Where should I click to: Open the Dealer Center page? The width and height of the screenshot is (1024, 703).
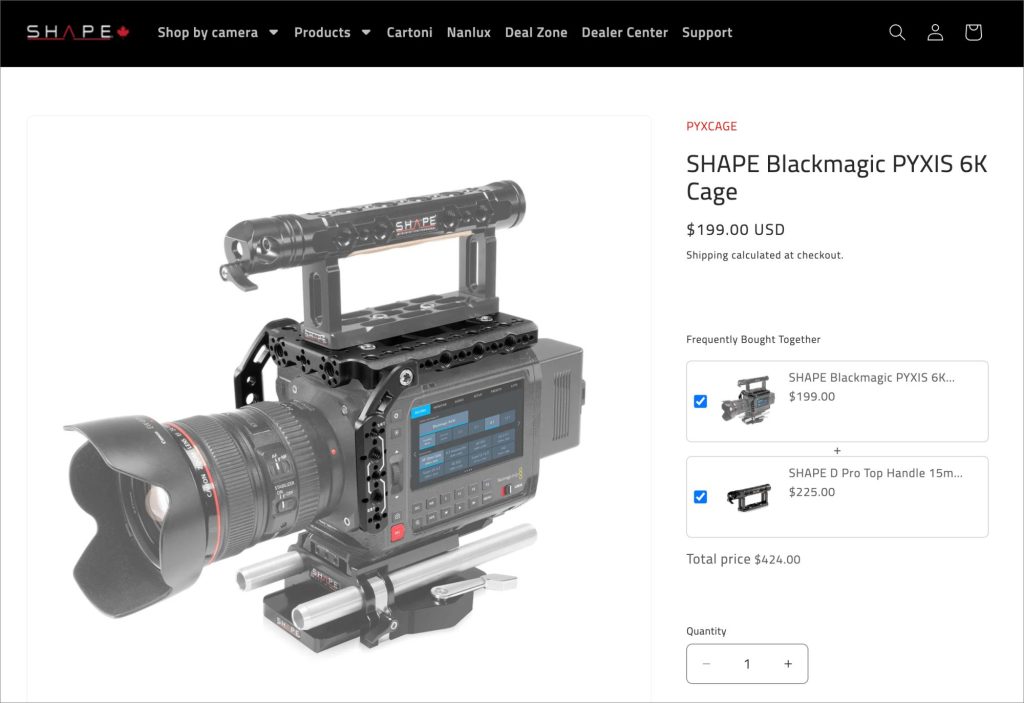[624, 32]
